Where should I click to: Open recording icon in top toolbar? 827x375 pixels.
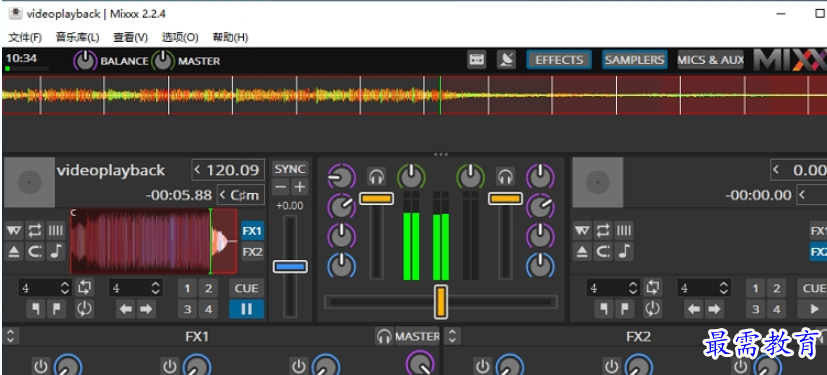[x=476, y=60]
